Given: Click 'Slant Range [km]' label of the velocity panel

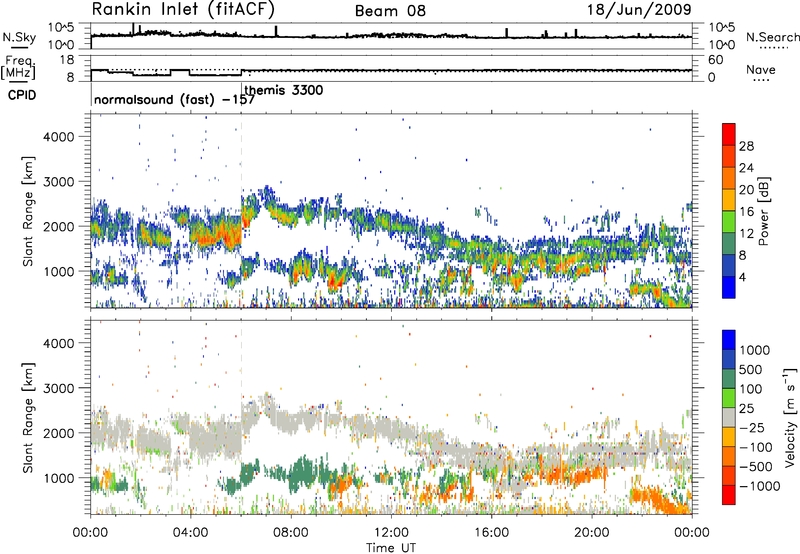Looking at the screenshot, I should click(28, 418).
